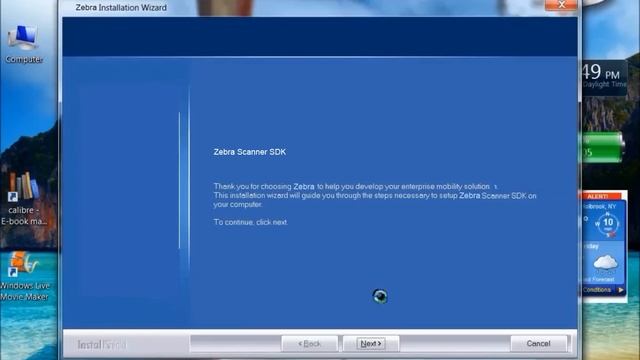Click the Zebra Installation Wizard title bar text
640x360 pixels.
tap(121, 7)
